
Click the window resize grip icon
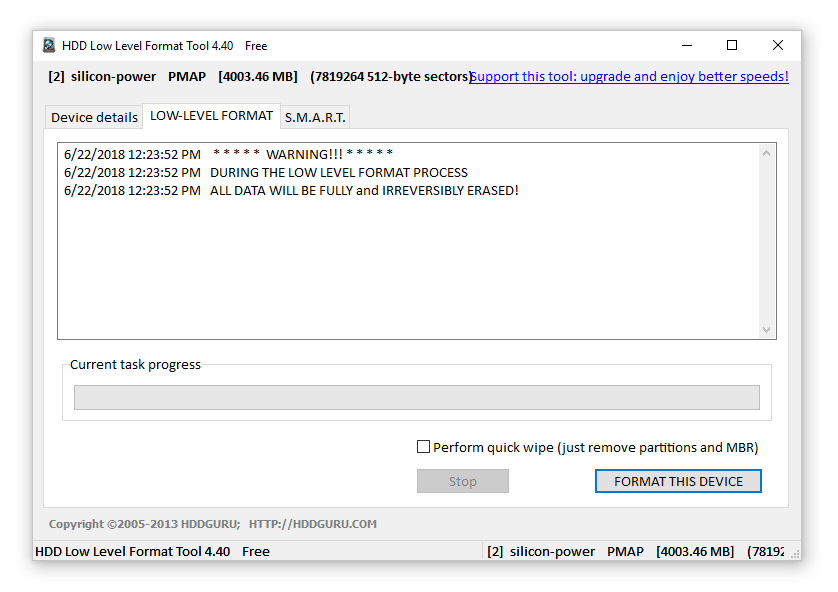795,555
